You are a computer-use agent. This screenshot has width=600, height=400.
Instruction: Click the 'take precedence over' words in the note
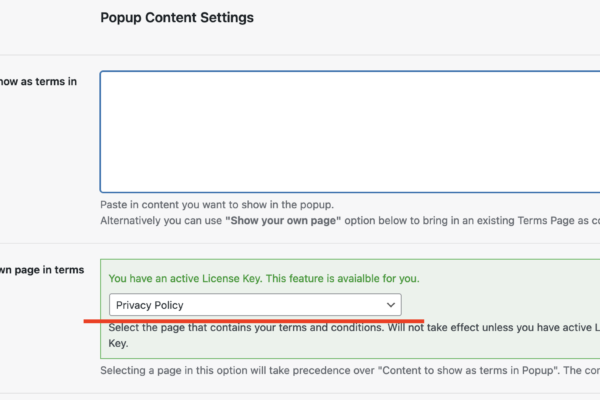point(325,371)
